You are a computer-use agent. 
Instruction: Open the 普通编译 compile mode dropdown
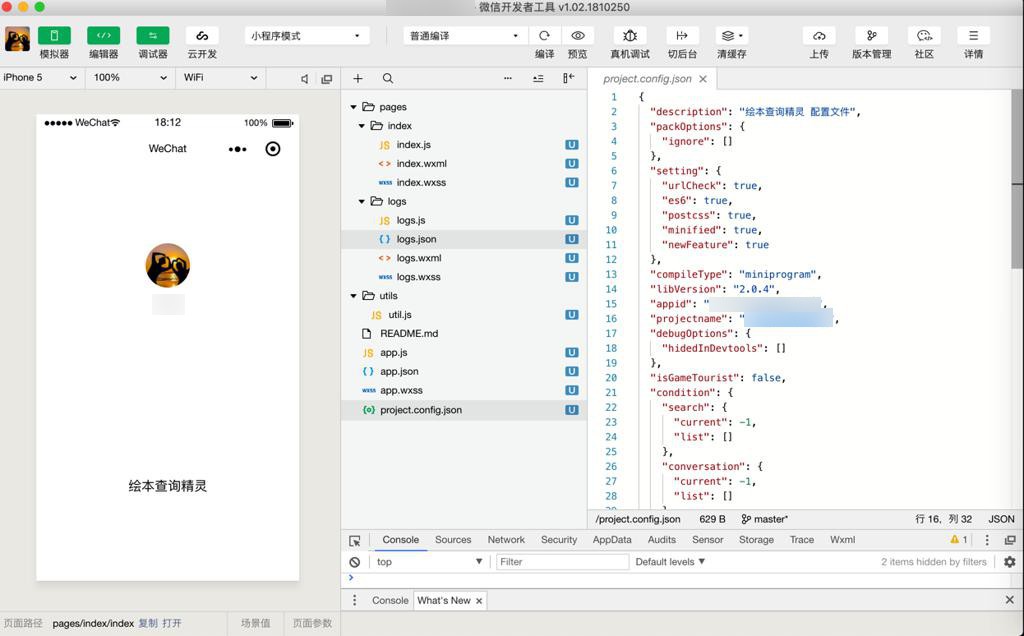tap(464, 36)
